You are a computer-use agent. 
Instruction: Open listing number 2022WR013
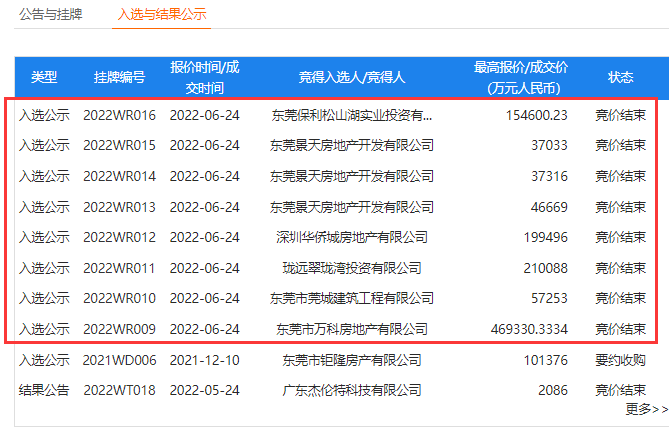click(x=119, y=207)
